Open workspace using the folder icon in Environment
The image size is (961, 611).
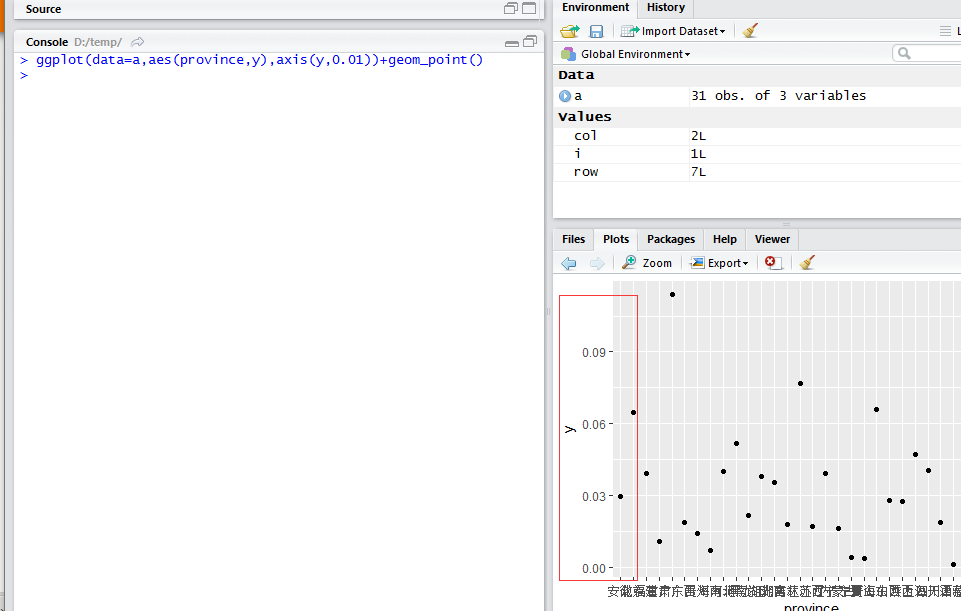(x=569, y=31)
